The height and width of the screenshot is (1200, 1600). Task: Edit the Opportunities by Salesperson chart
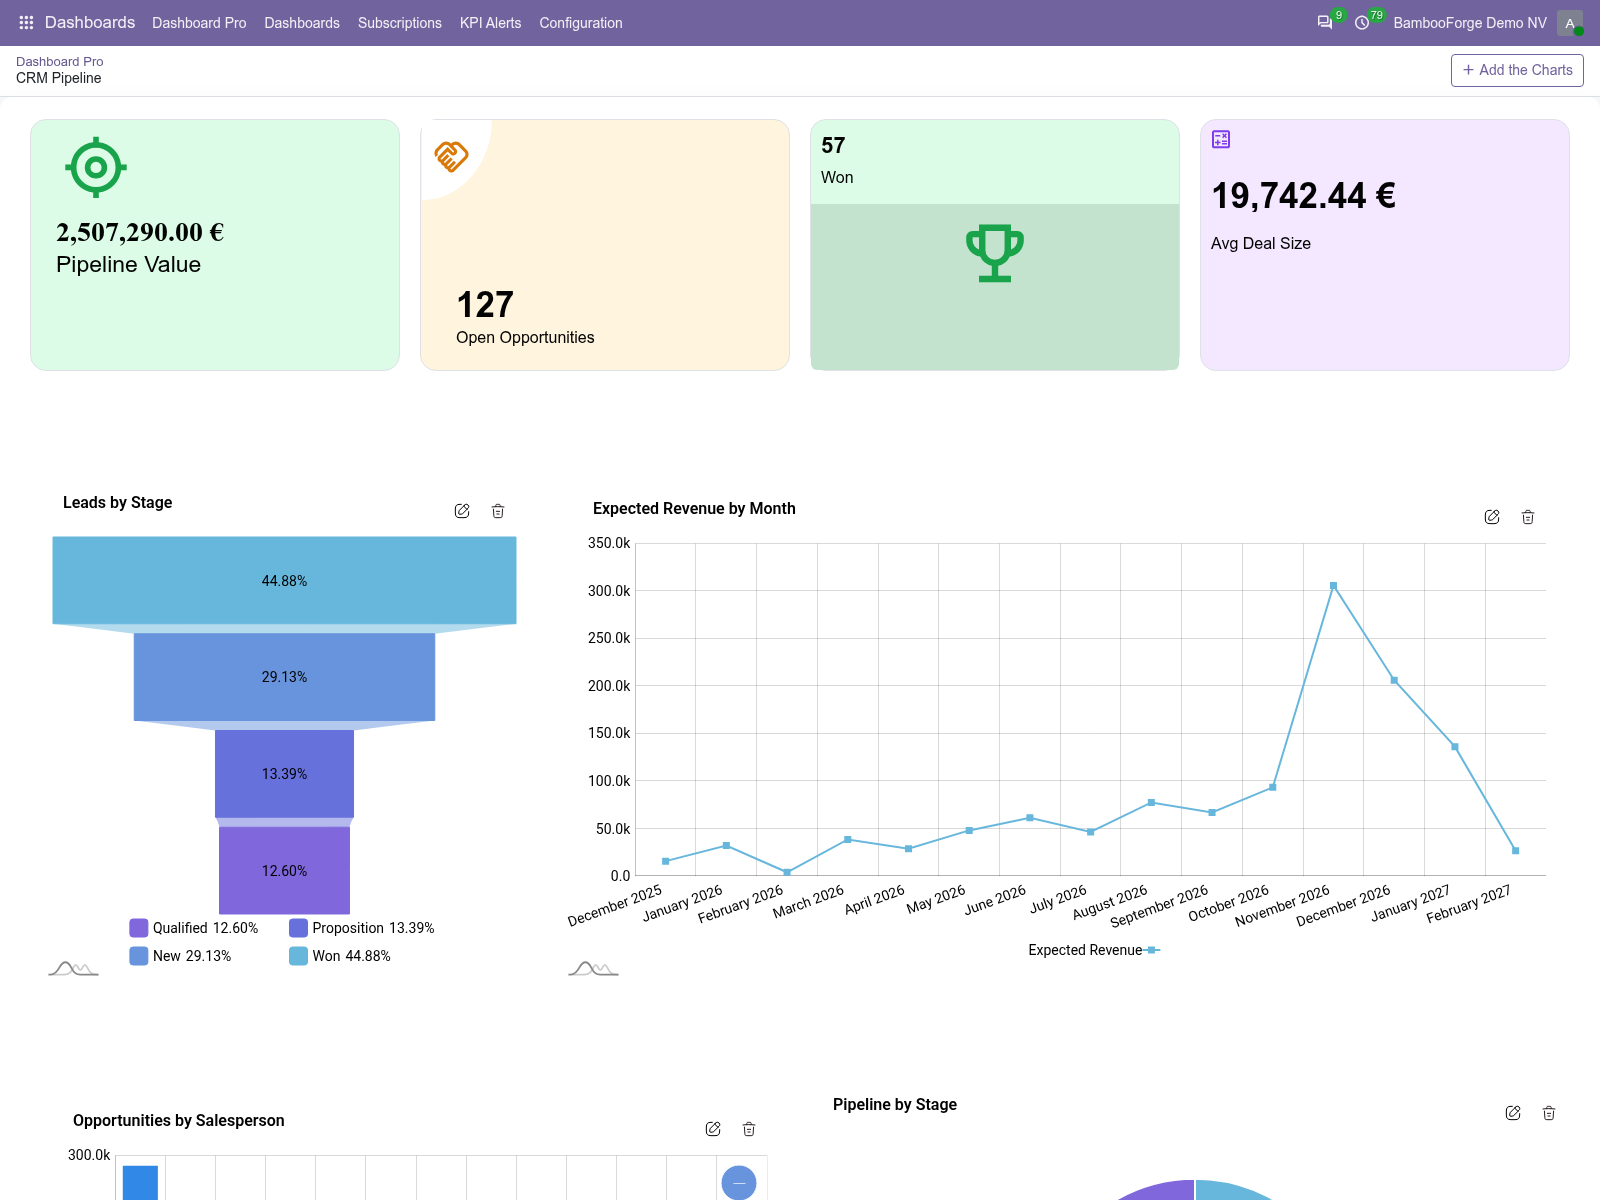(x=713, y=1129)
